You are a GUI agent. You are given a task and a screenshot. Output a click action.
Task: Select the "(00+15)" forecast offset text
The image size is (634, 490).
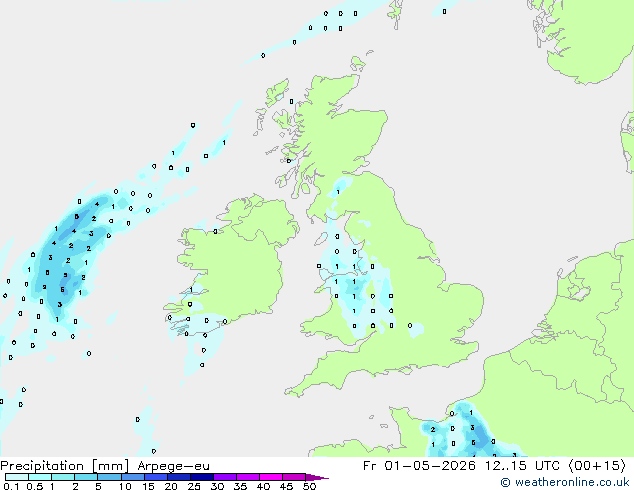pos(597,465)
